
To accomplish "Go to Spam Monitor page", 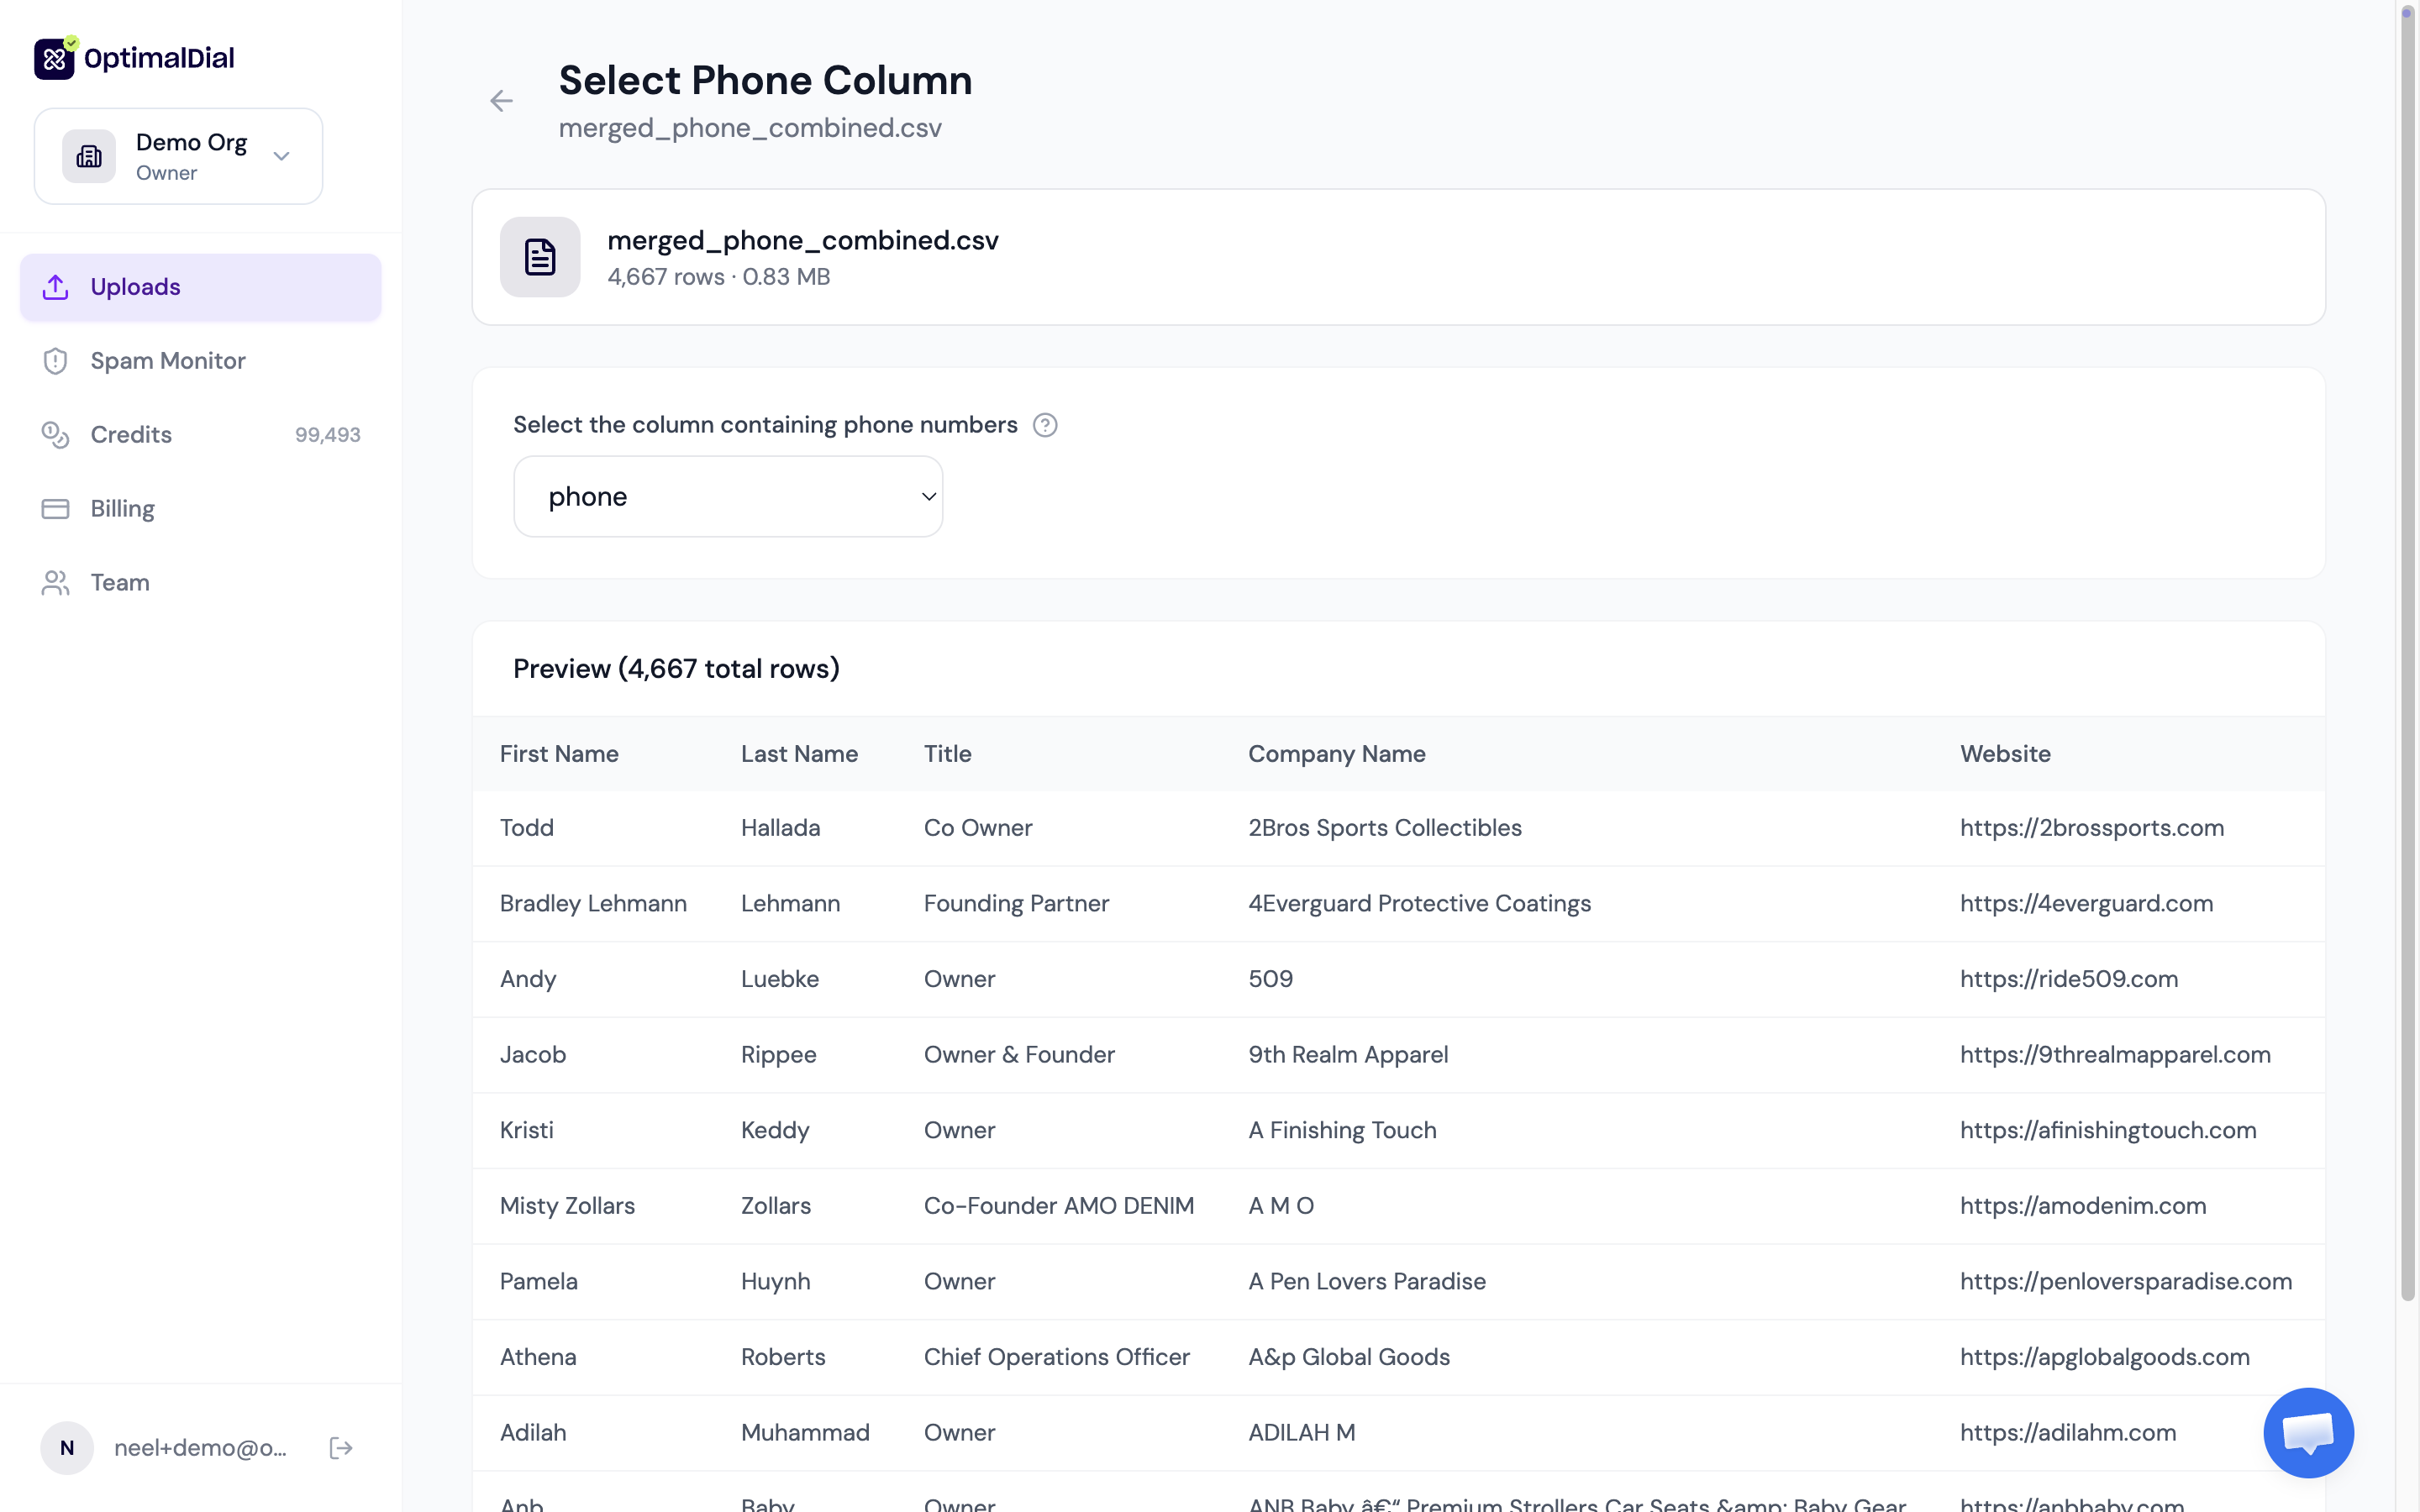I will click(167, 361).
